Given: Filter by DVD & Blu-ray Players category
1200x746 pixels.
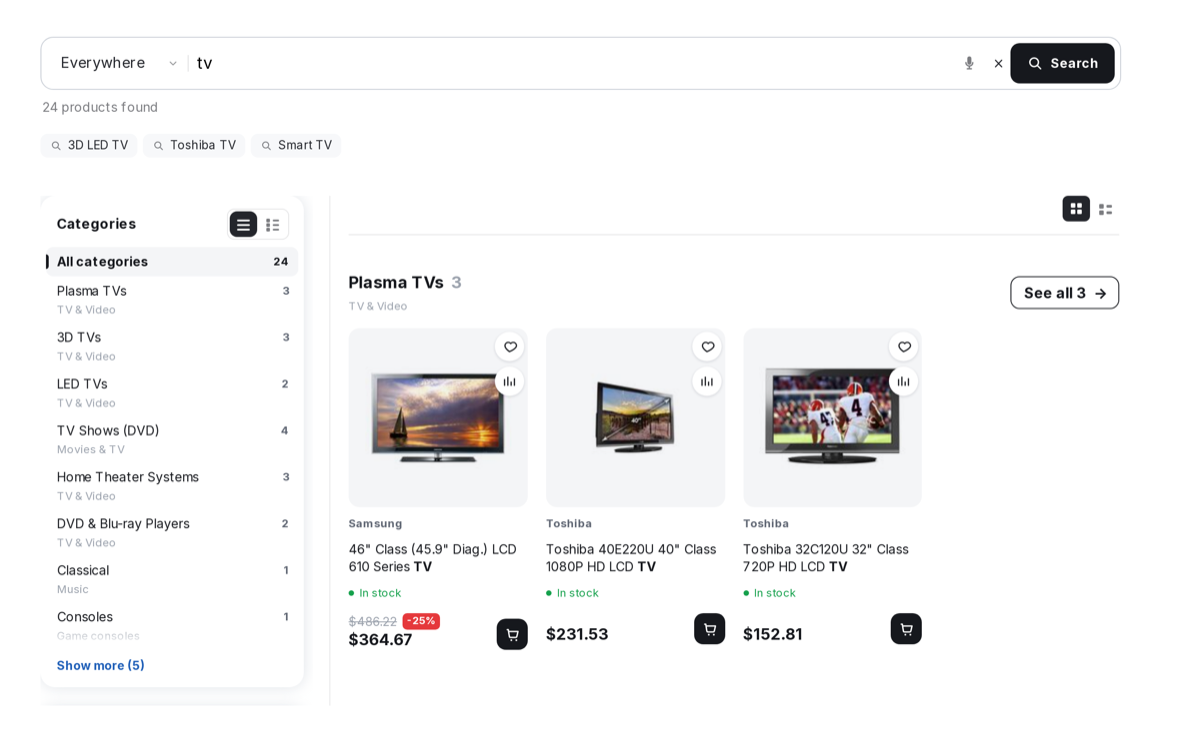Looking at the screenshot, I should [x=172, y=532].
